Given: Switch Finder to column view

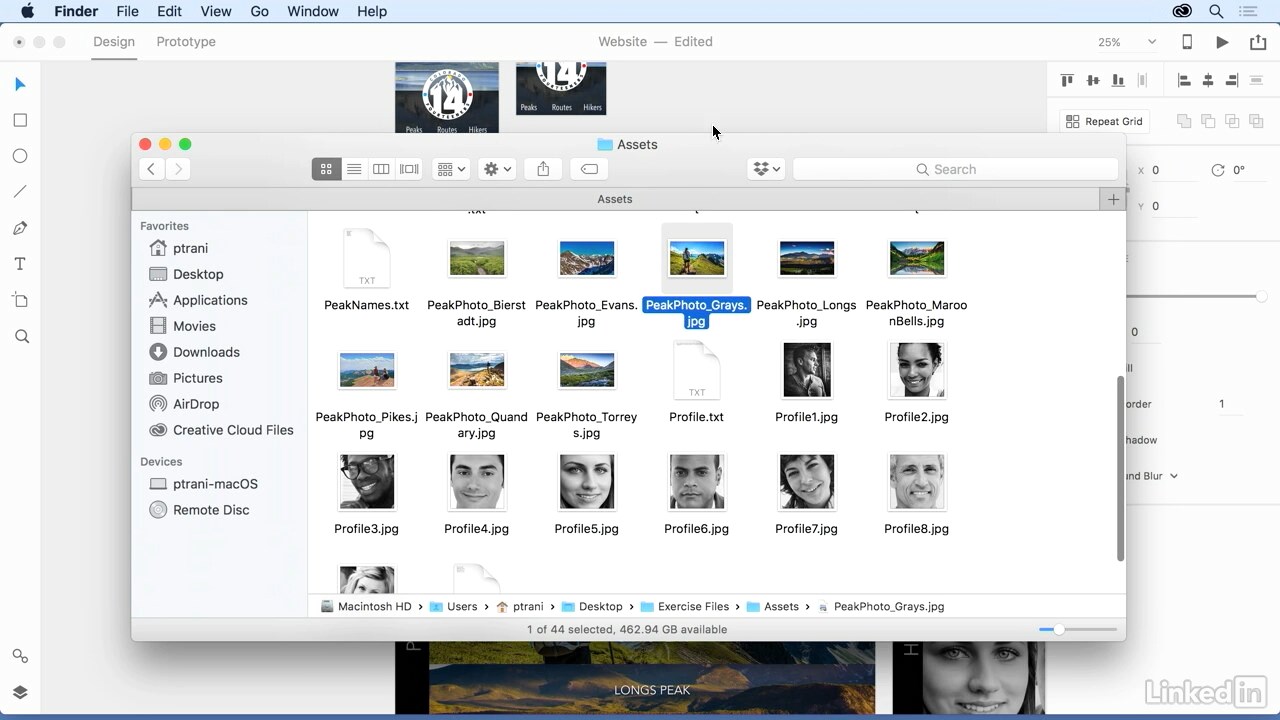Looking at the screenshot, I should click(x=381, y=169).
